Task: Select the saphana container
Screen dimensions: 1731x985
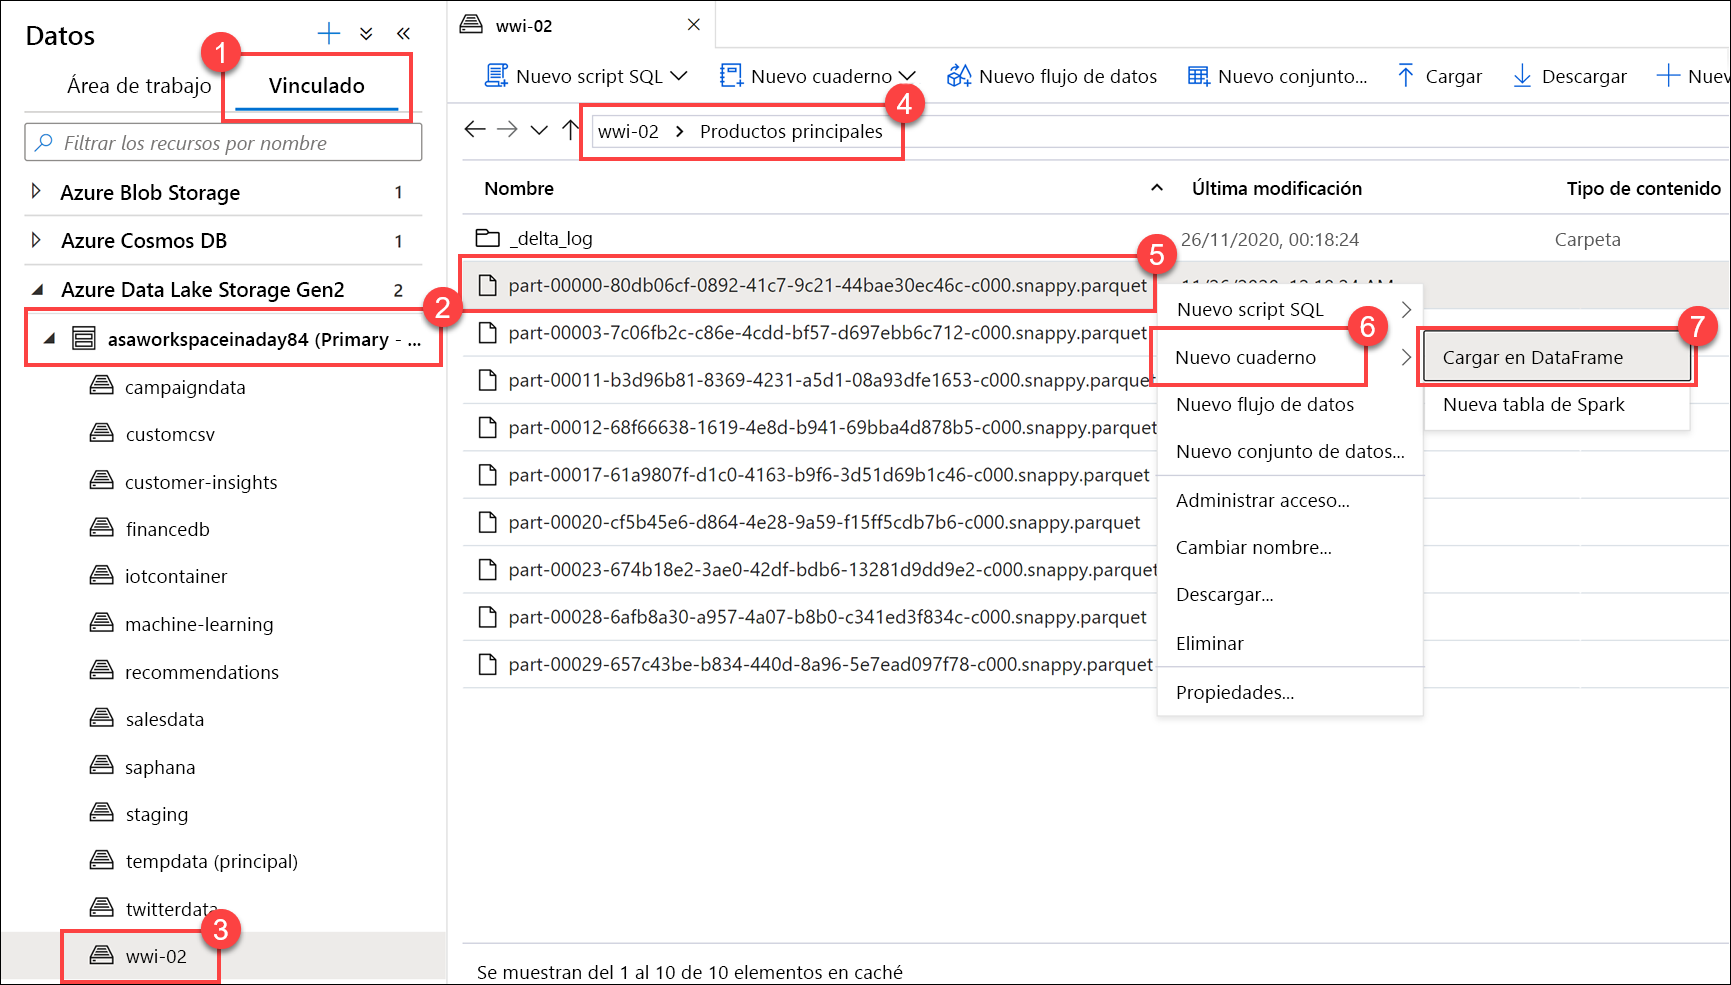Action: 160,767
